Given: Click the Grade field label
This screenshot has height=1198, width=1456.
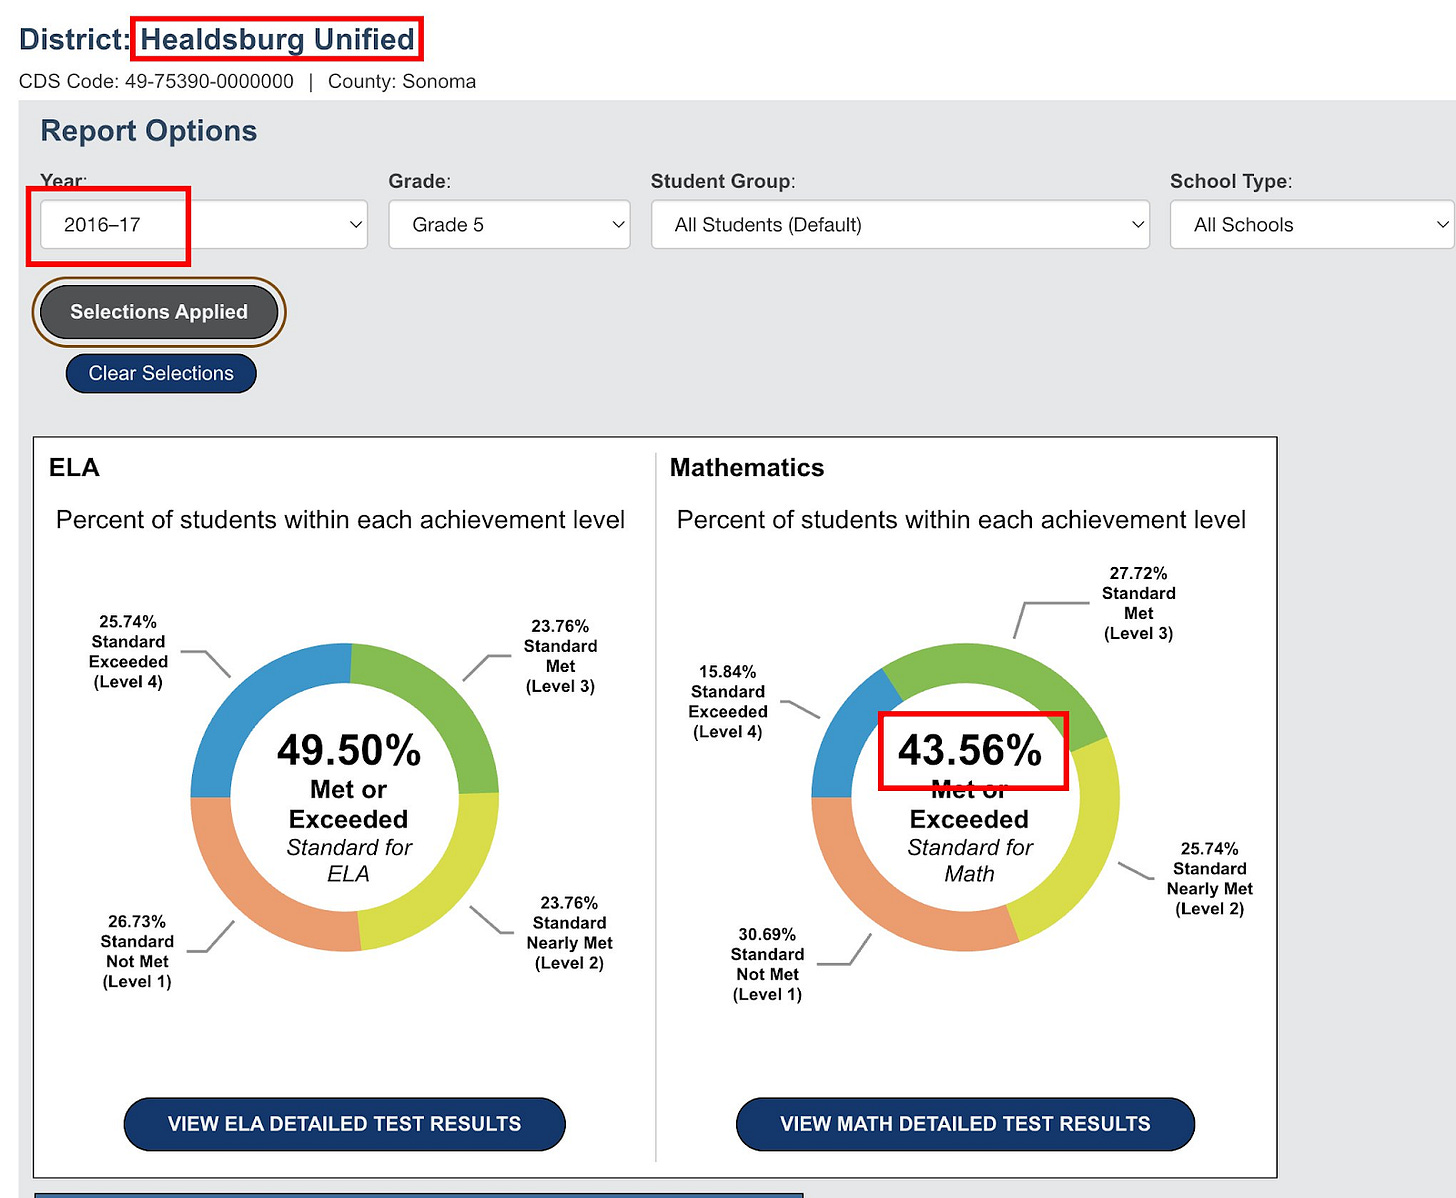Looking at the screenshot, I should [420, 181].
